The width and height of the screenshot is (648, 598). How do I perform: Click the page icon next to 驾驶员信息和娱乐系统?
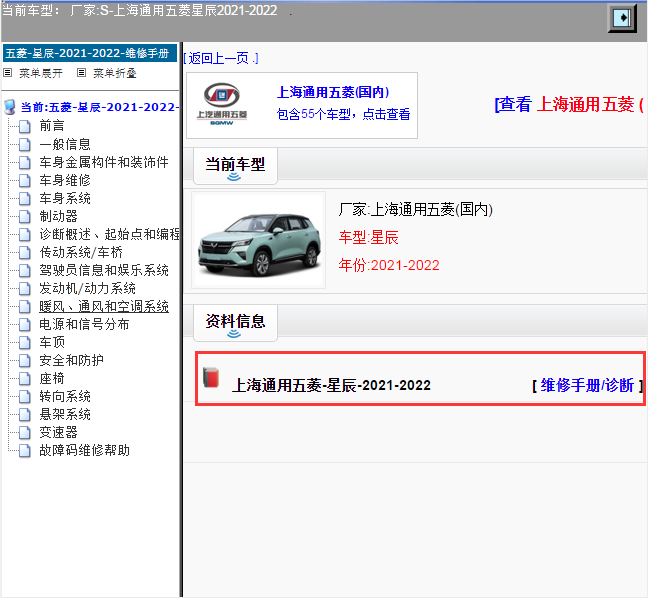click(25, 270)
